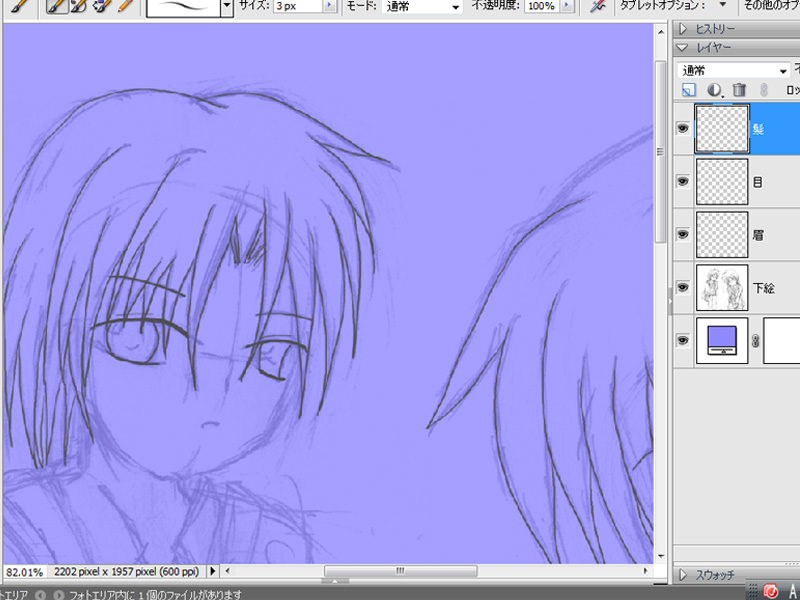The width and height of the screenshot is (800, 600).
Task: Open the モード blend mode dropdown
Action: point(422,7)
